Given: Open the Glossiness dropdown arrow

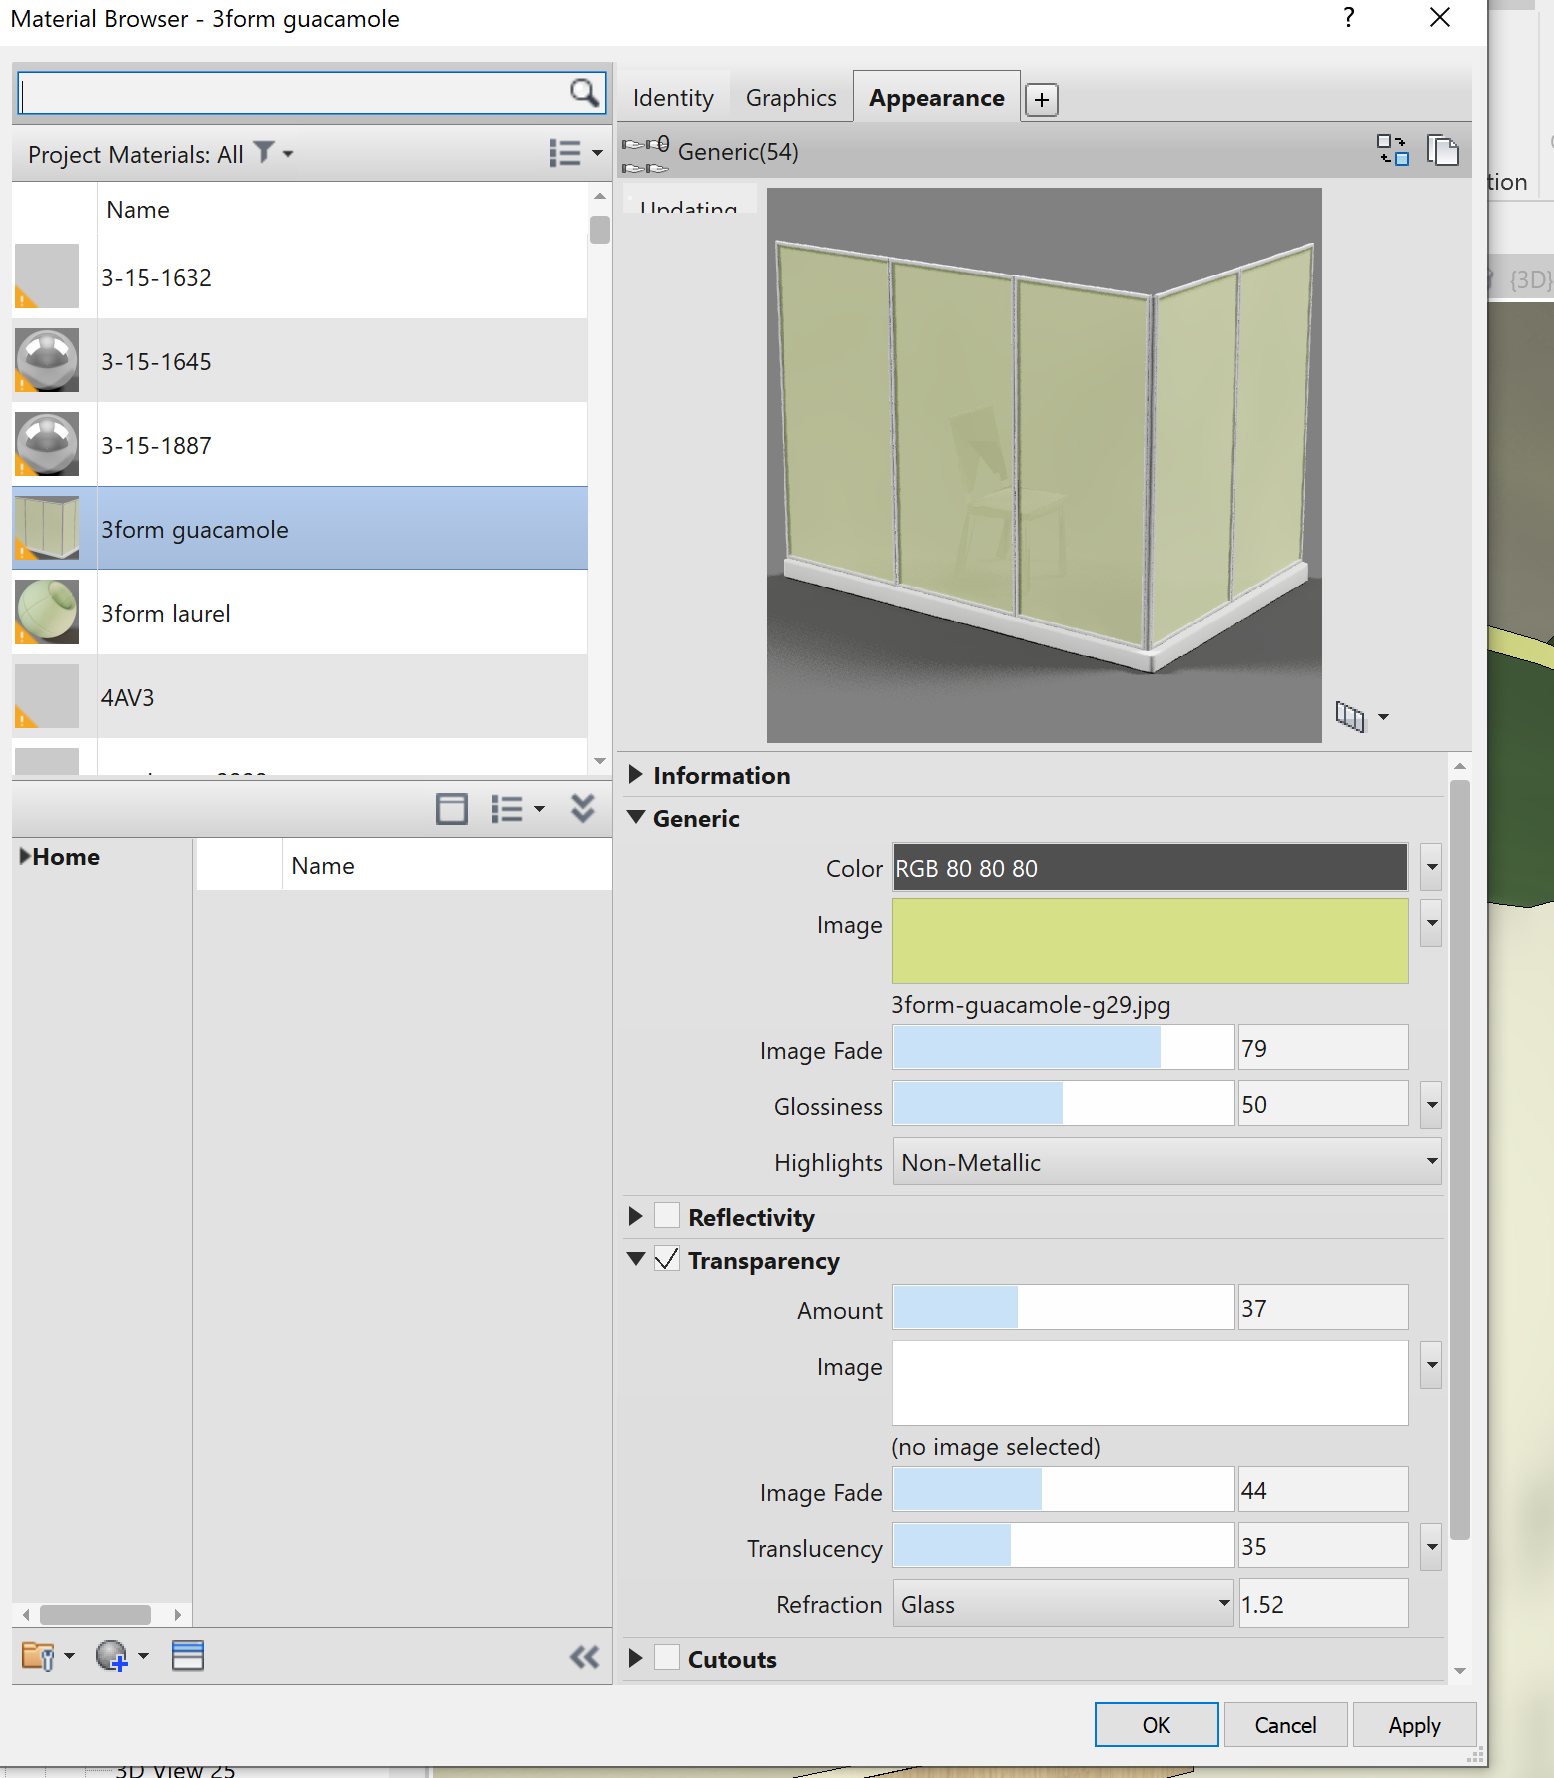Looking at the screenshot, I should [x=1431, y=1104].
